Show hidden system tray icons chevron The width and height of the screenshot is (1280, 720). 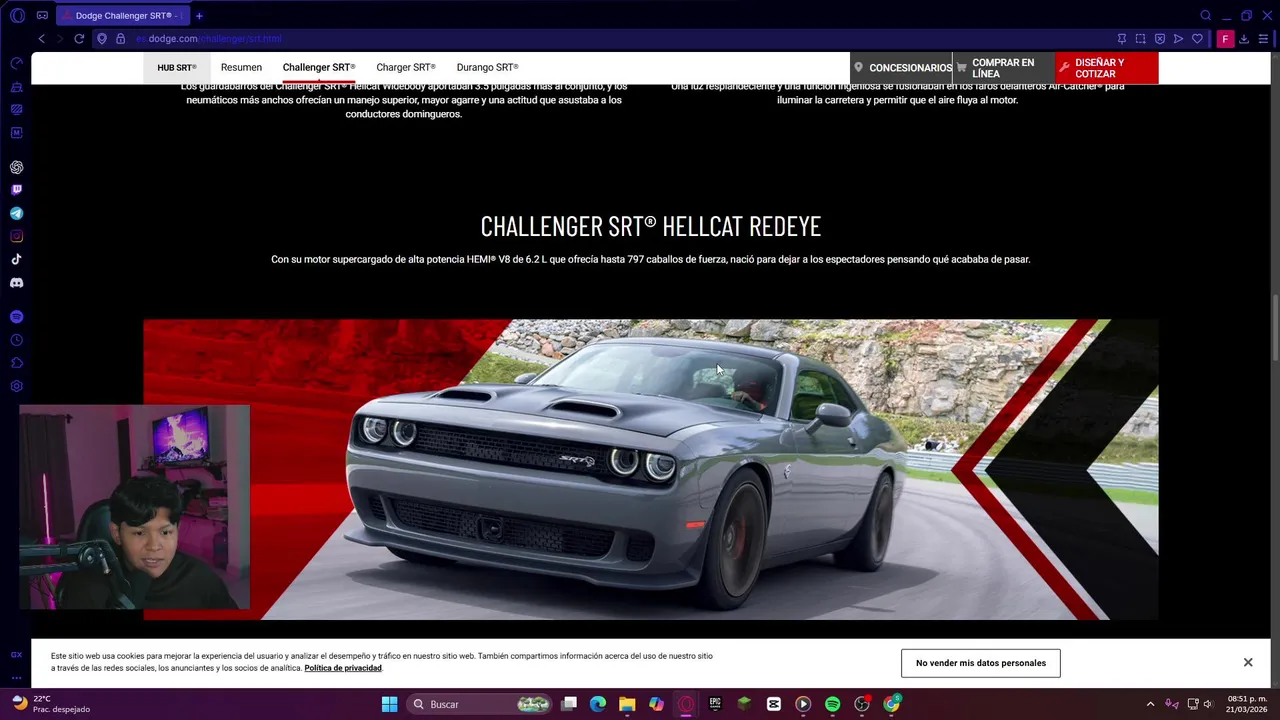(x=1150, y=704)
